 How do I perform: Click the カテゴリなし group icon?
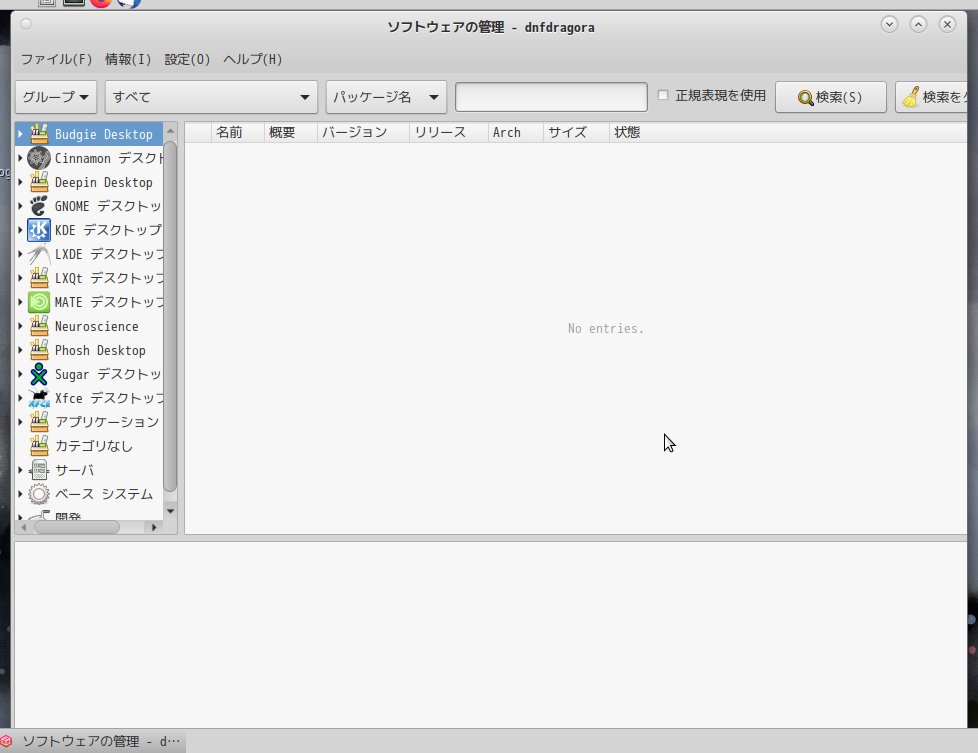point(39,446)
